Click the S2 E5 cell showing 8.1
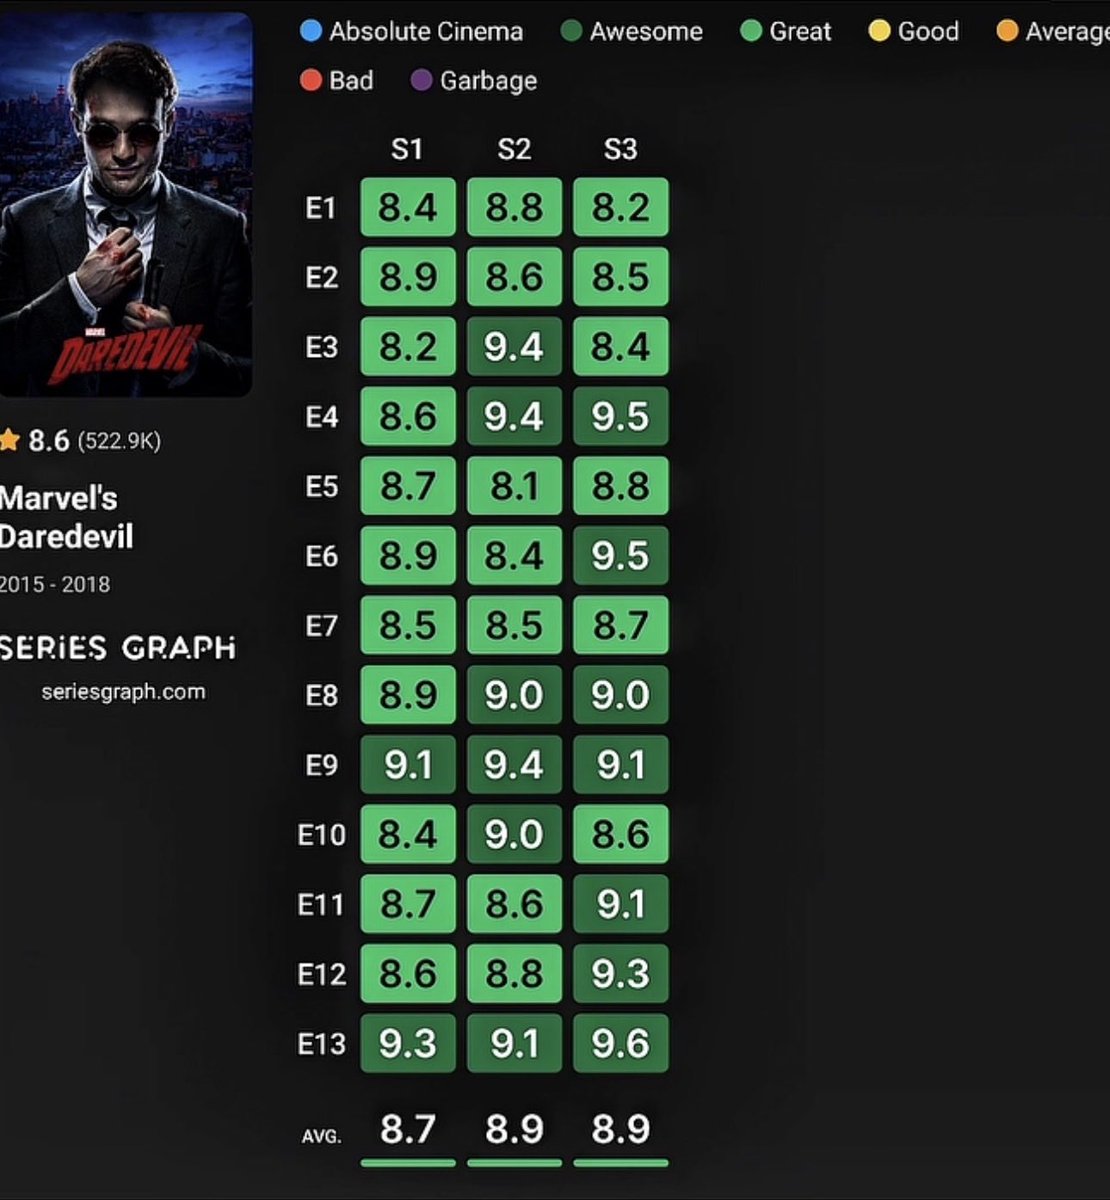The width and height of the screenshot is (1110, 1200). [514, 486]
